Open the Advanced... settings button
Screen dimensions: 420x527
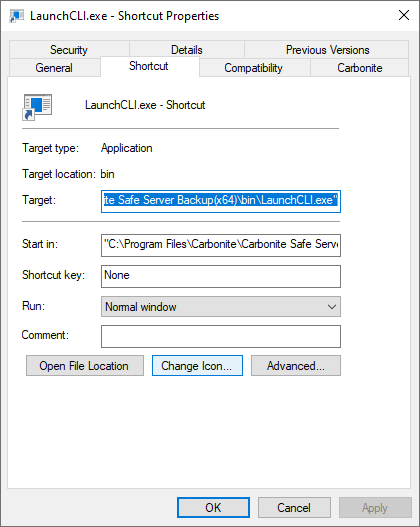296,365
